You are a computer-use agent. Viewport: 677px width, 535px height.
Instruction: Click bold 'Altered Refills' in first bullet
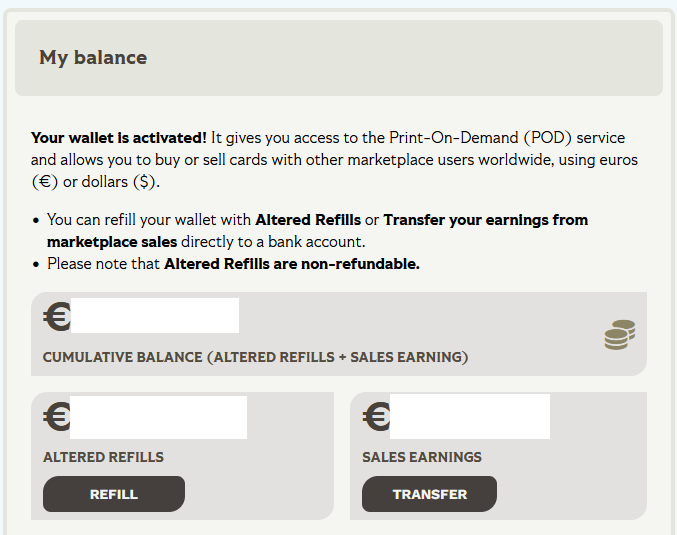coord(308,220)
